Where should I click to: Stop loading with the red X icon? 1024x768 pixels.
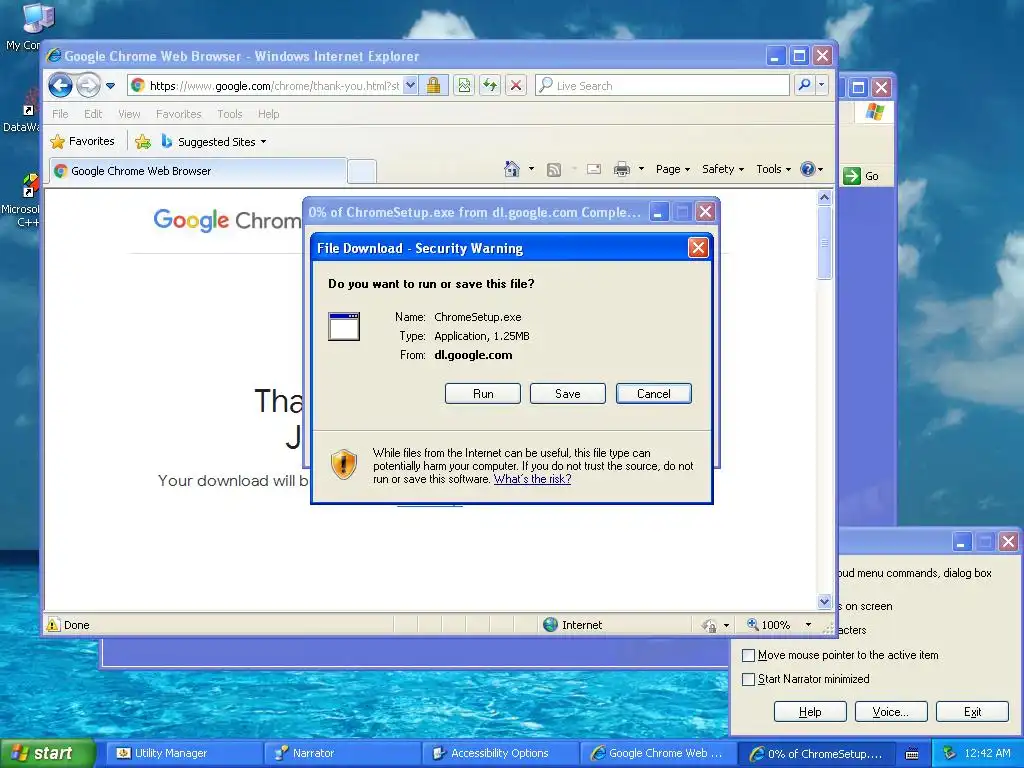[516, 85]
